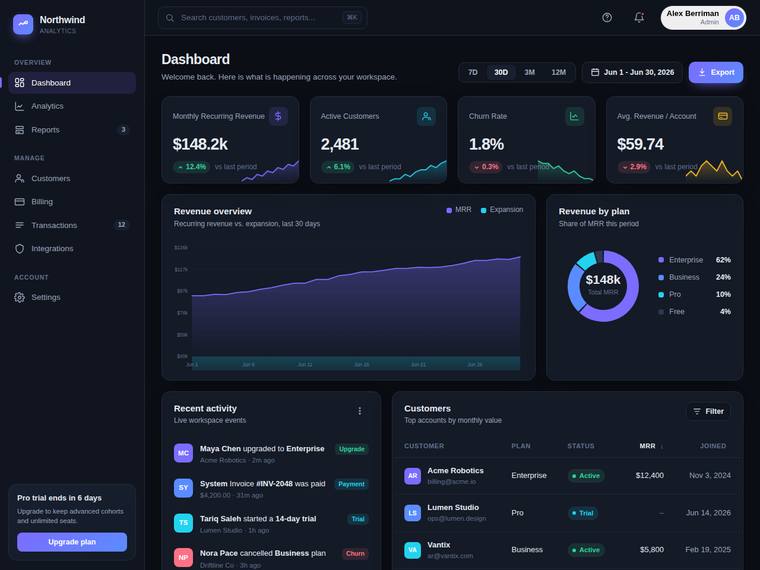Select the 3M time range

click(529, 72)
